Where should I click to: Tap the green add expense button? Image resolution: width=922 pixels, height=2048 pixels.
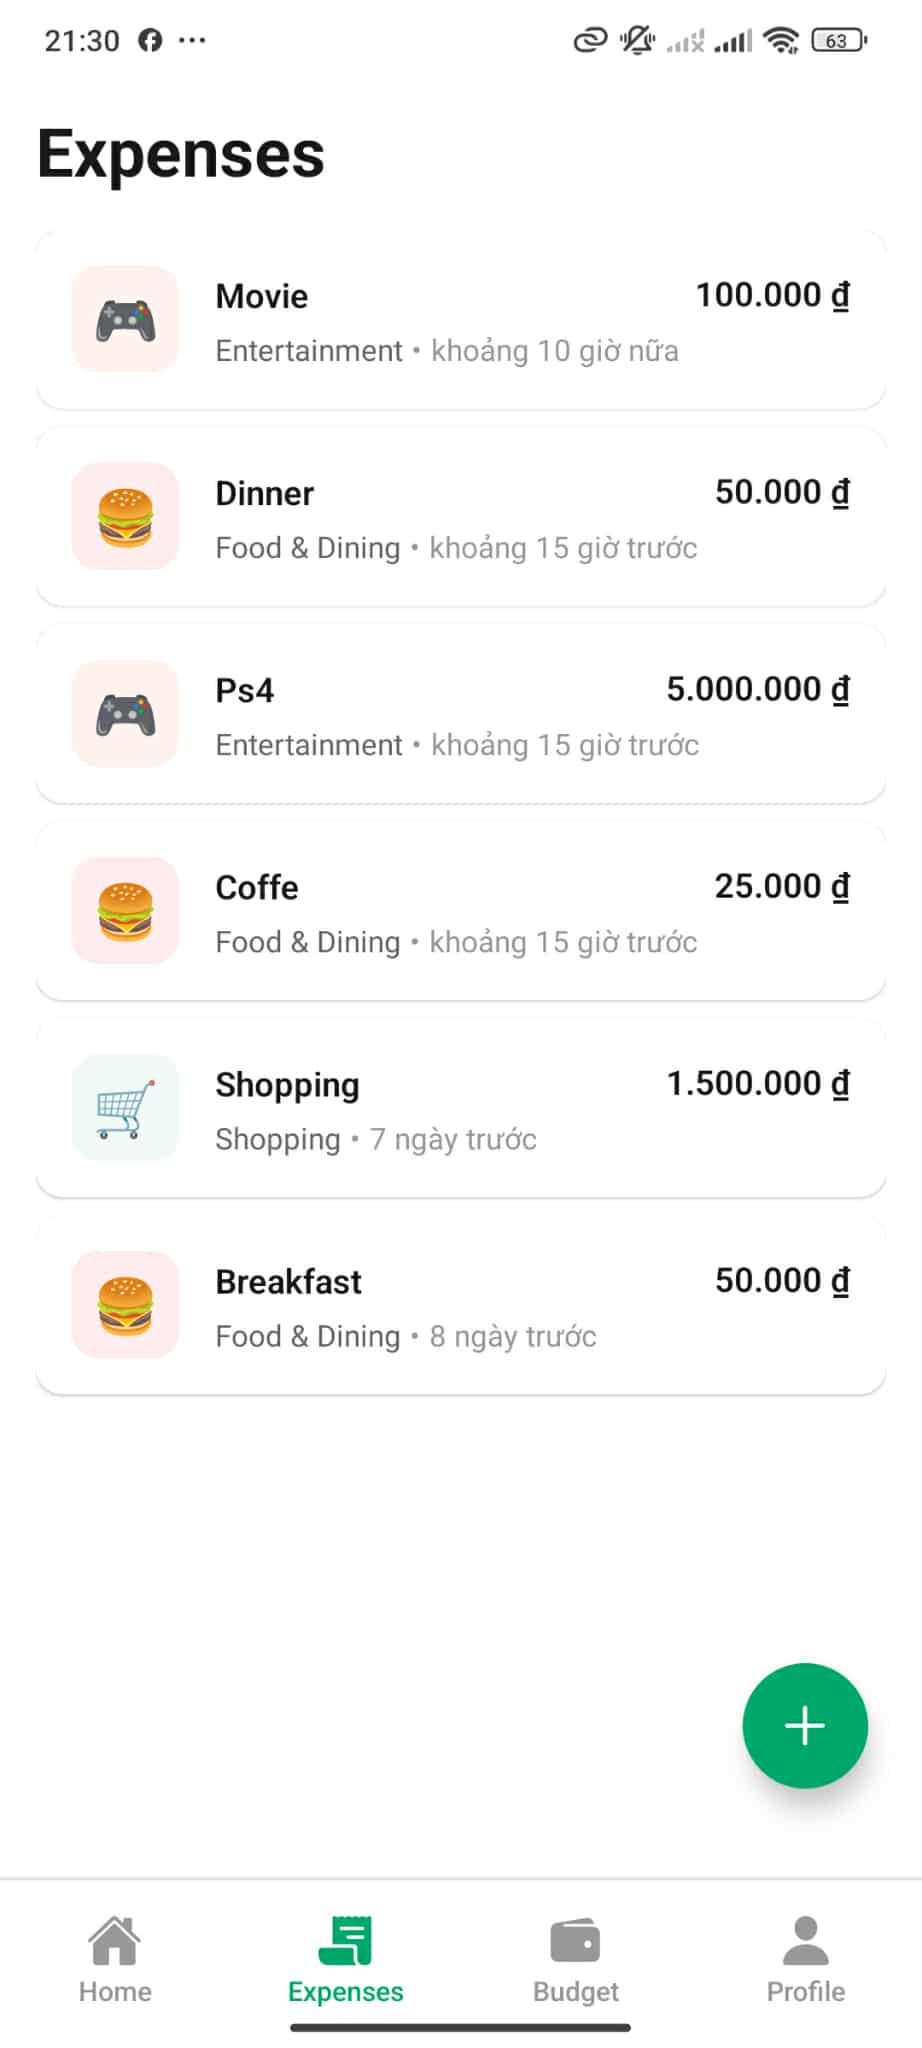tap(804, 1725)
